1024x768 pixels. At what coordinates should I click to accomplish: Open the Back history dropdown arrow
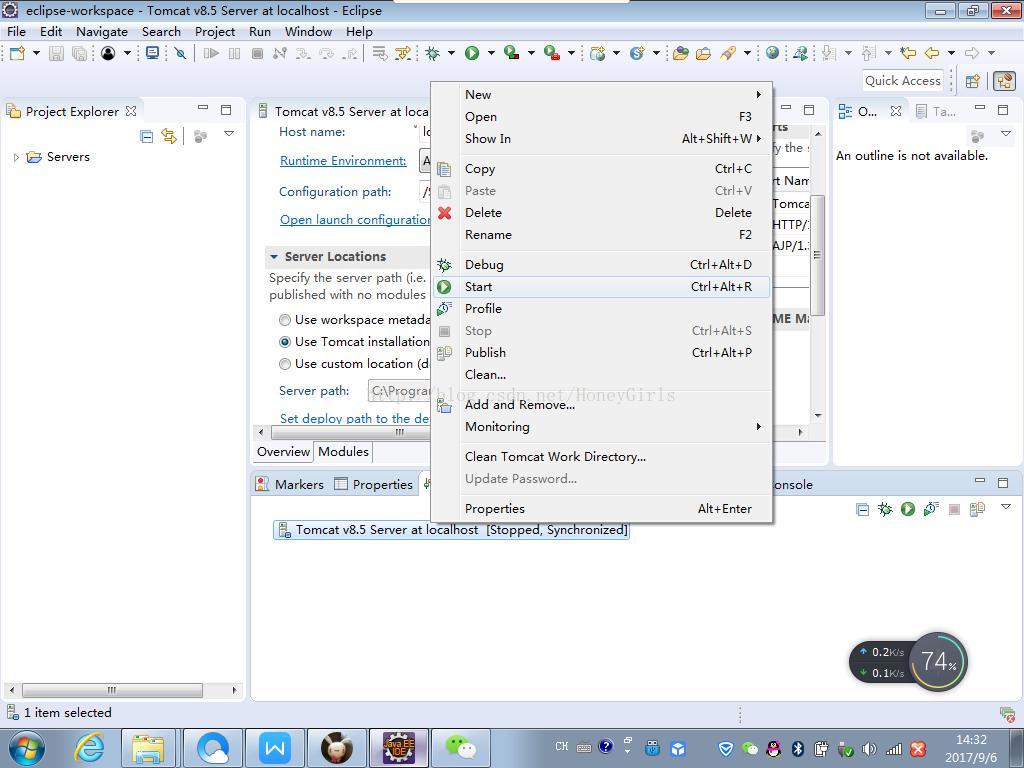tap(952, 54)
